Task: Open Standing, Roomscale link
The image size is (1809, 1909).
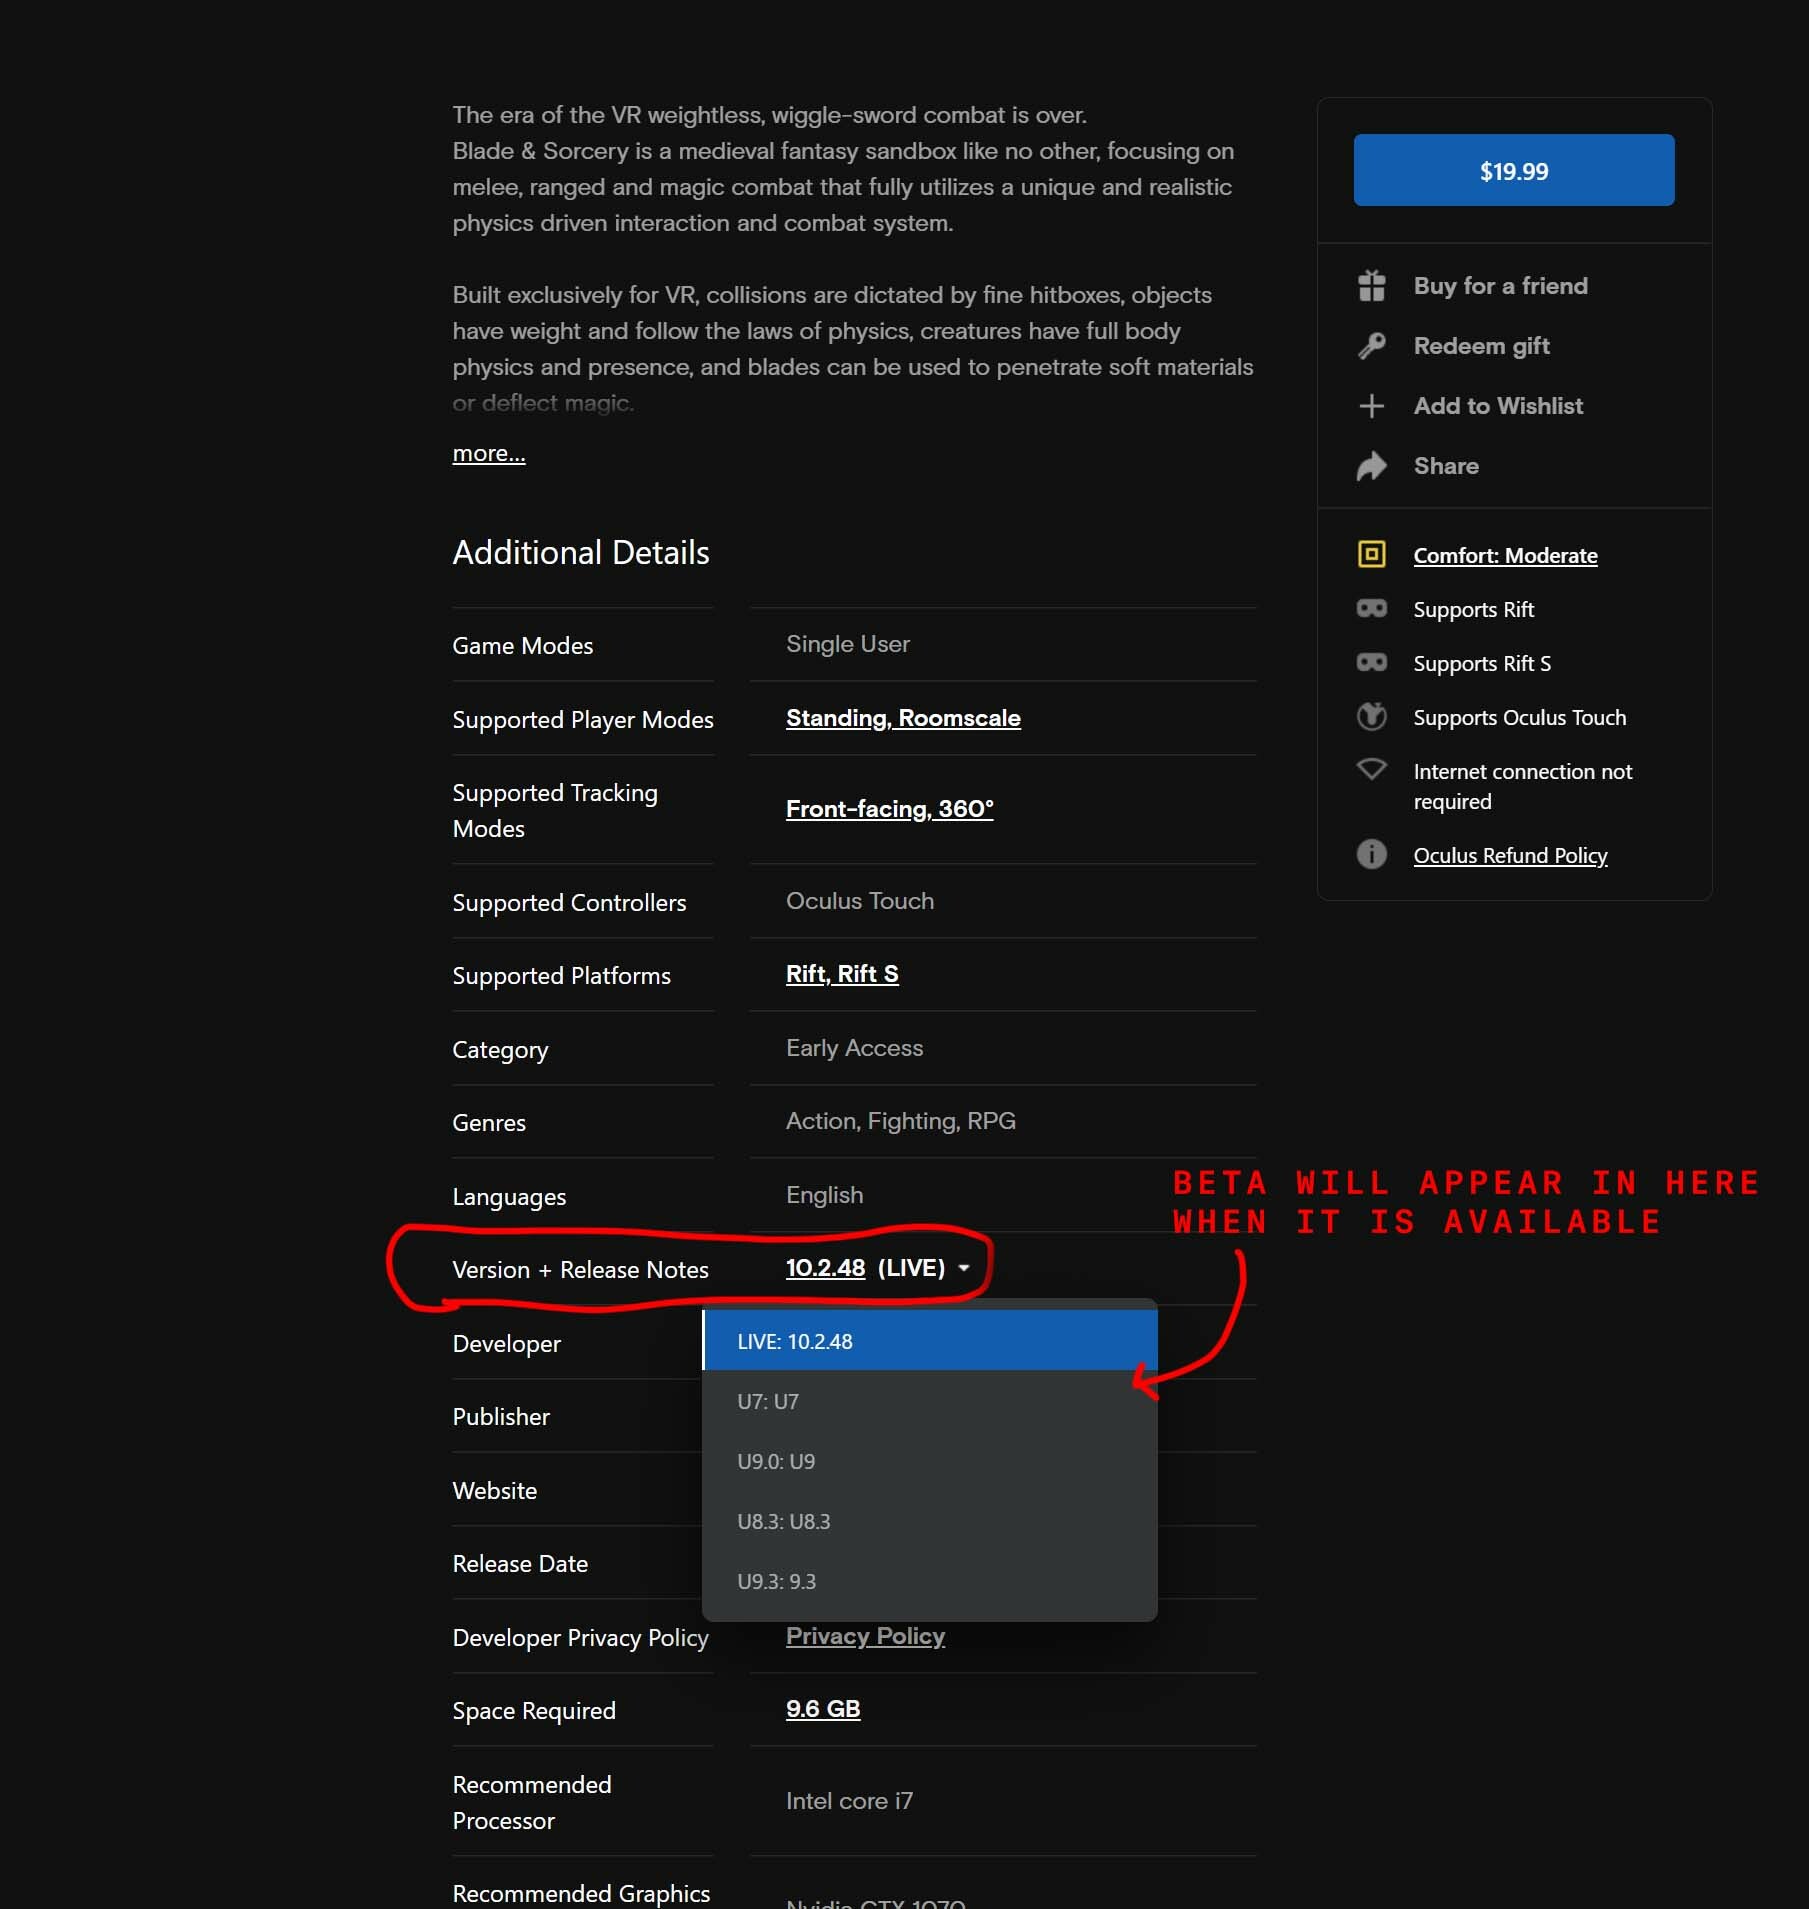Action: 903,718
